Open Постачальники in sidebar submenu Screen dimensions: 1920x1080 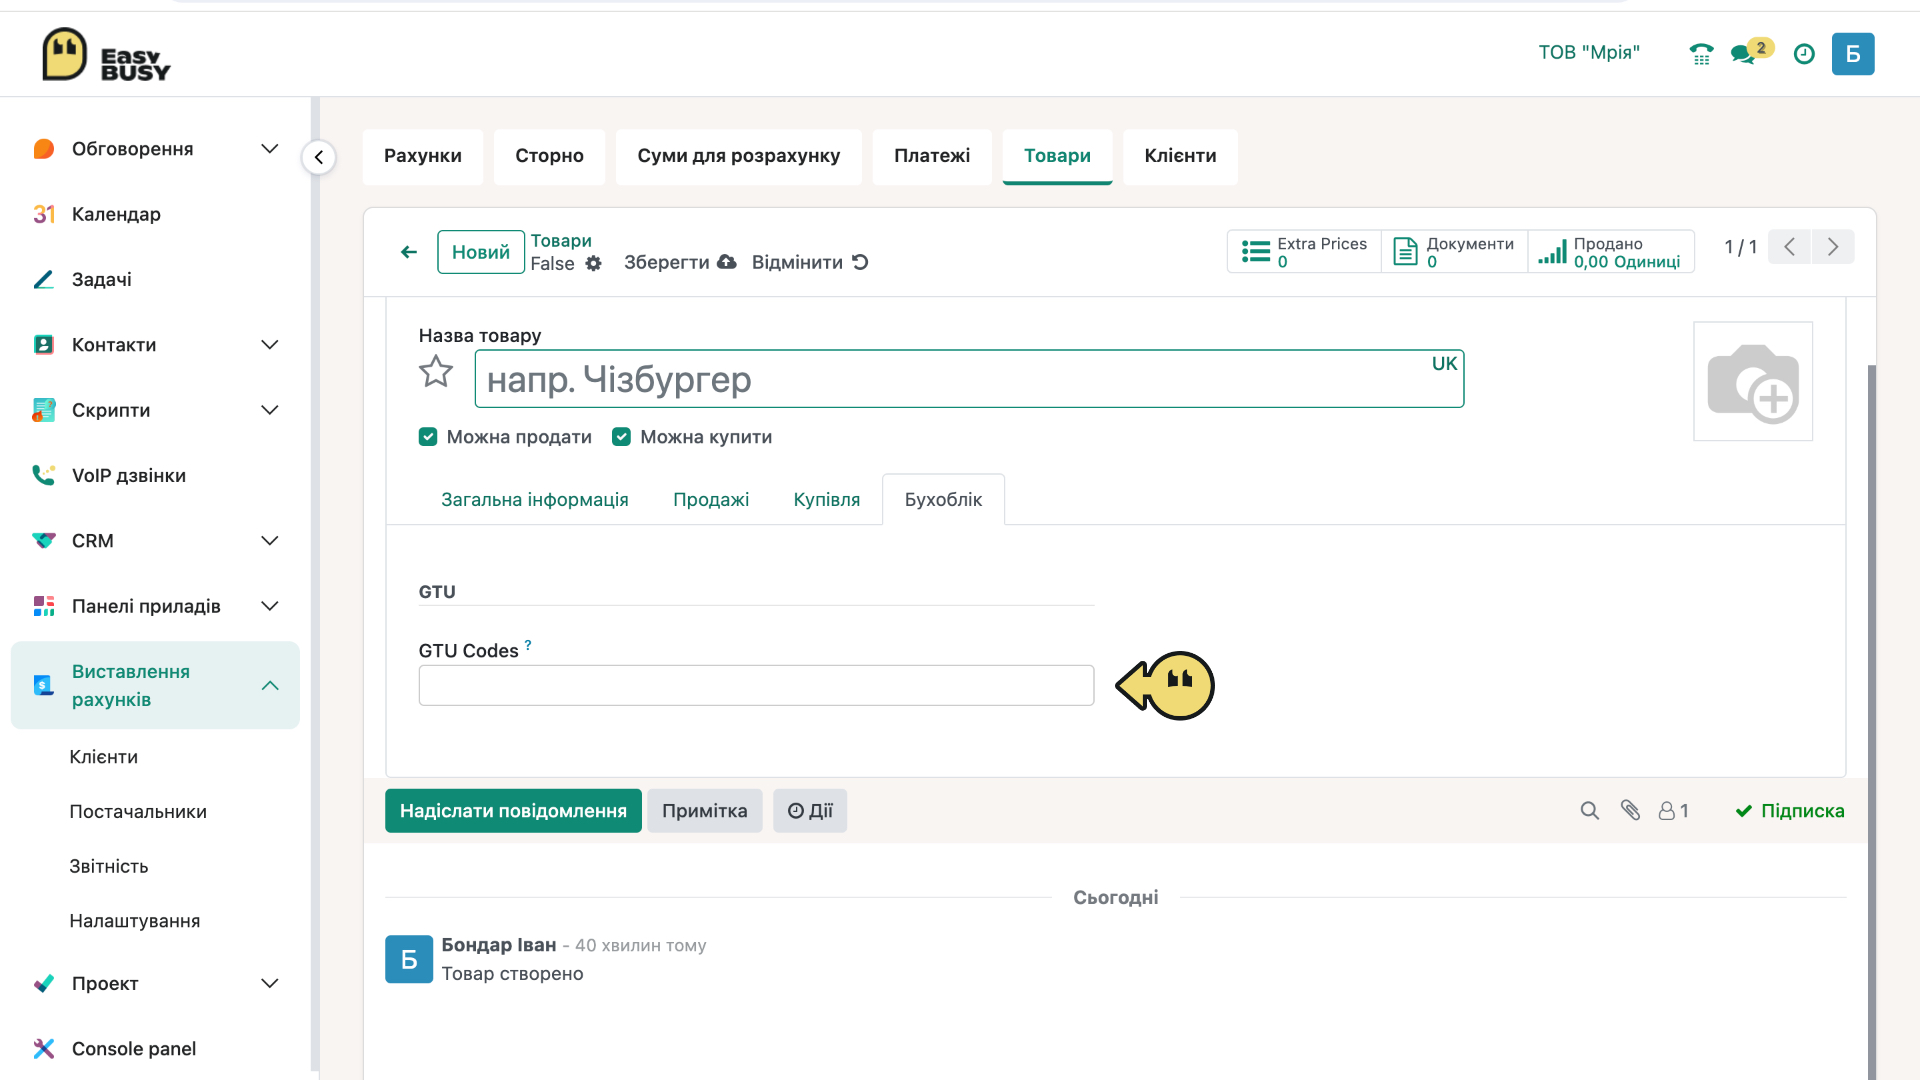(x=138, y=812)
